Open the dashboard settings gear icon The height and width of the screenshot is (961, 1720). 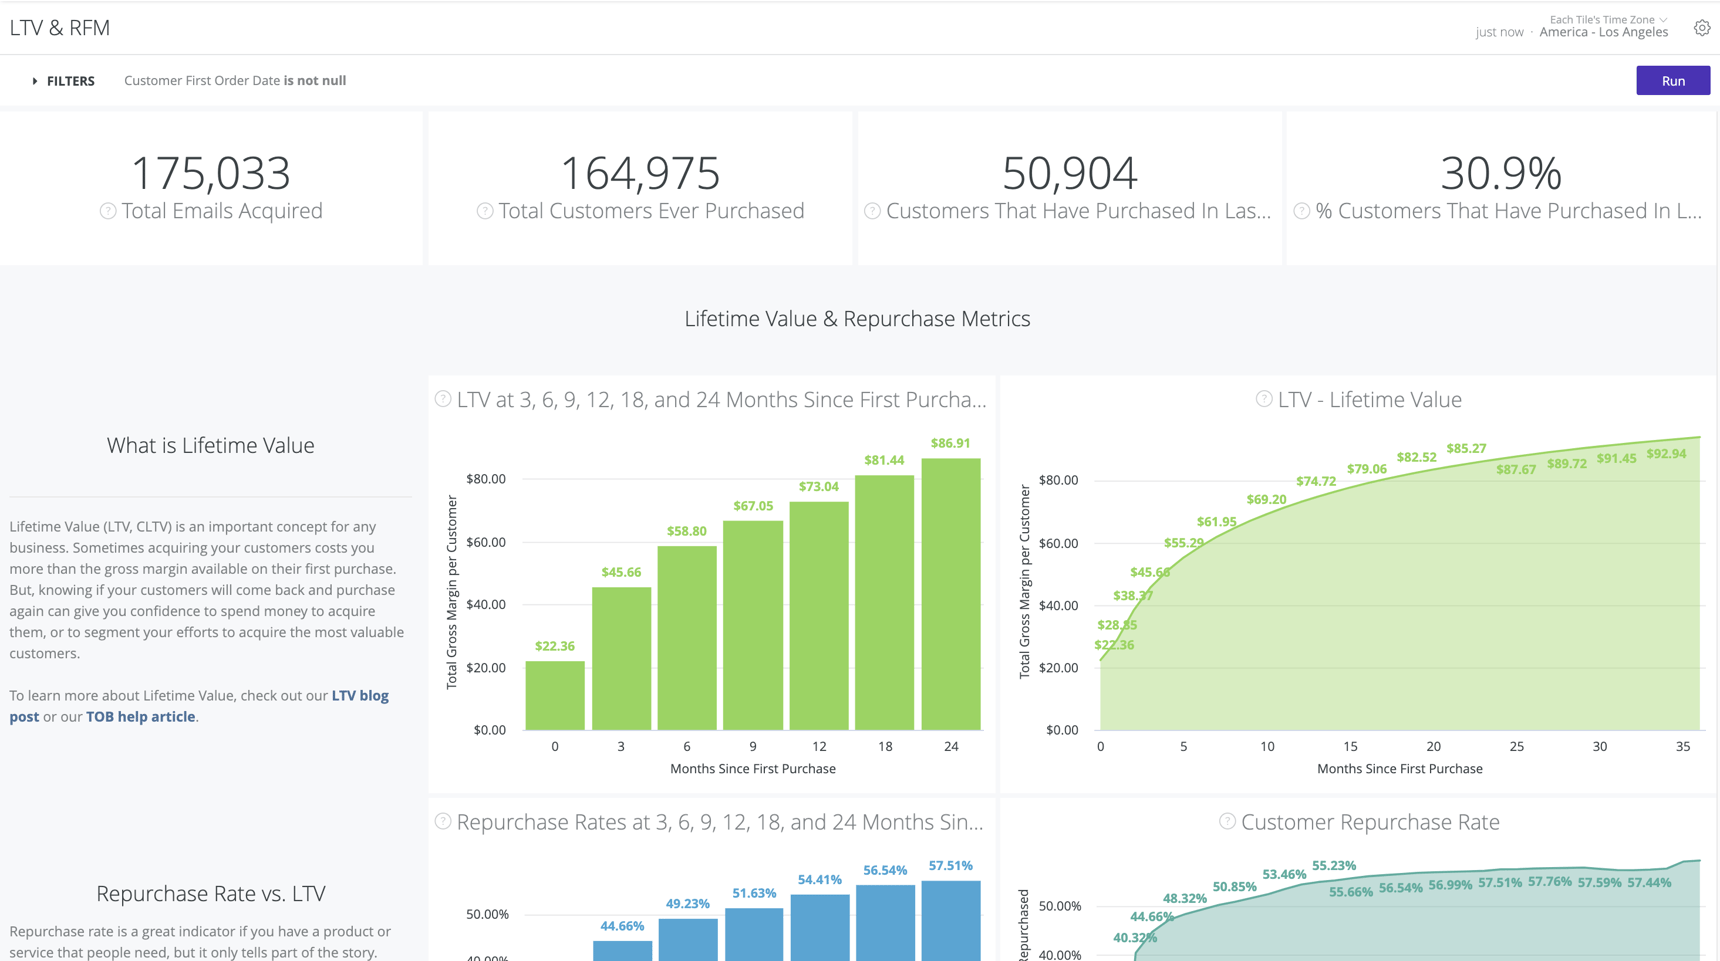(1702, 27)
